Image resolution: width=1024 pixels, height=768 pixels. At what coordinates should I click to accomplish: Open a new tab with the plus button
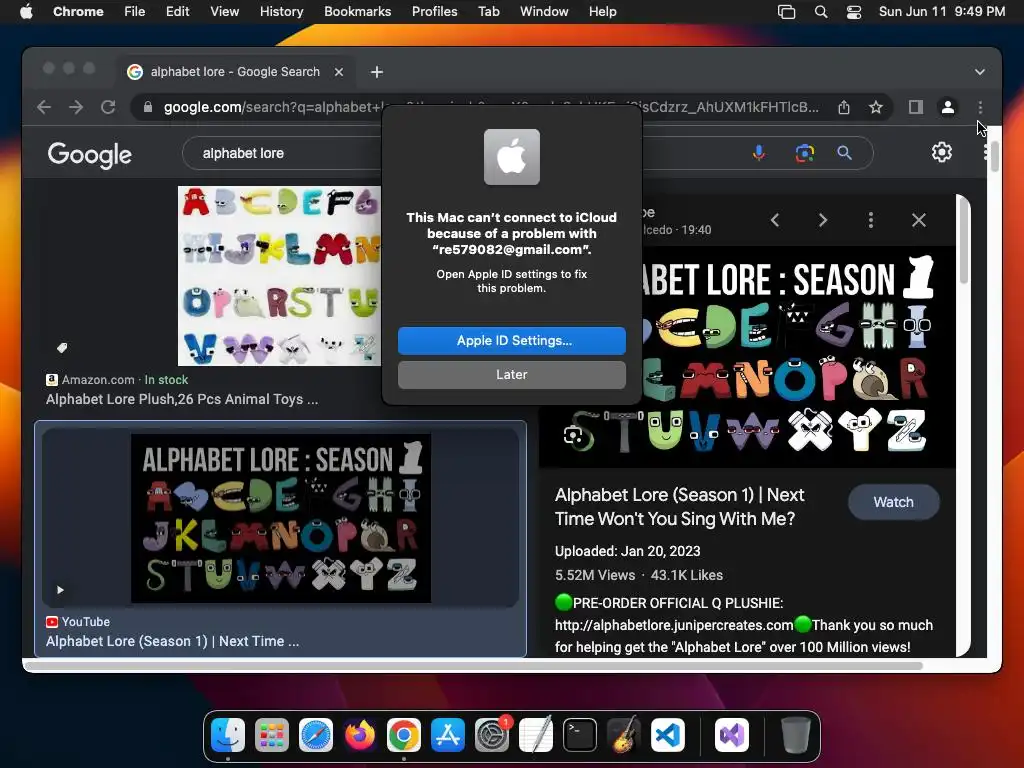(377, 72)
